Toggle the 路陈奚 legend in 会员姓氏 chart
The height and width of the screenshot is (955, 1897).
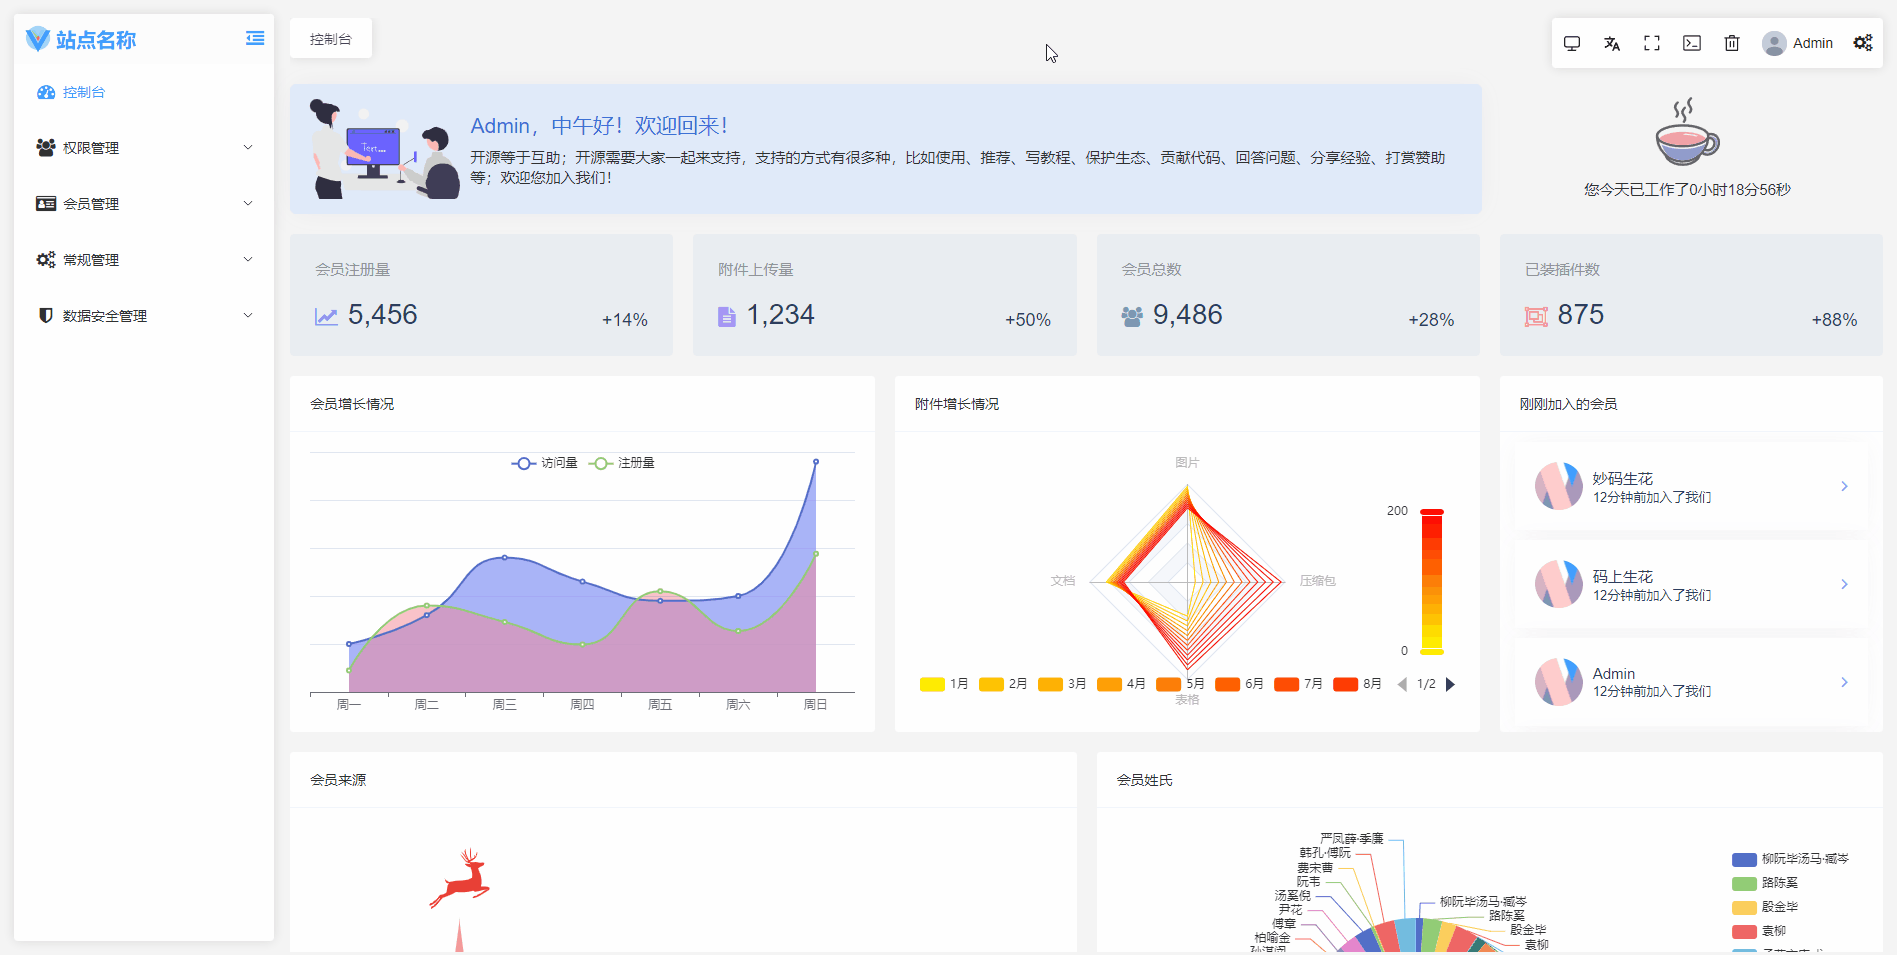[x=1766, y=883]
